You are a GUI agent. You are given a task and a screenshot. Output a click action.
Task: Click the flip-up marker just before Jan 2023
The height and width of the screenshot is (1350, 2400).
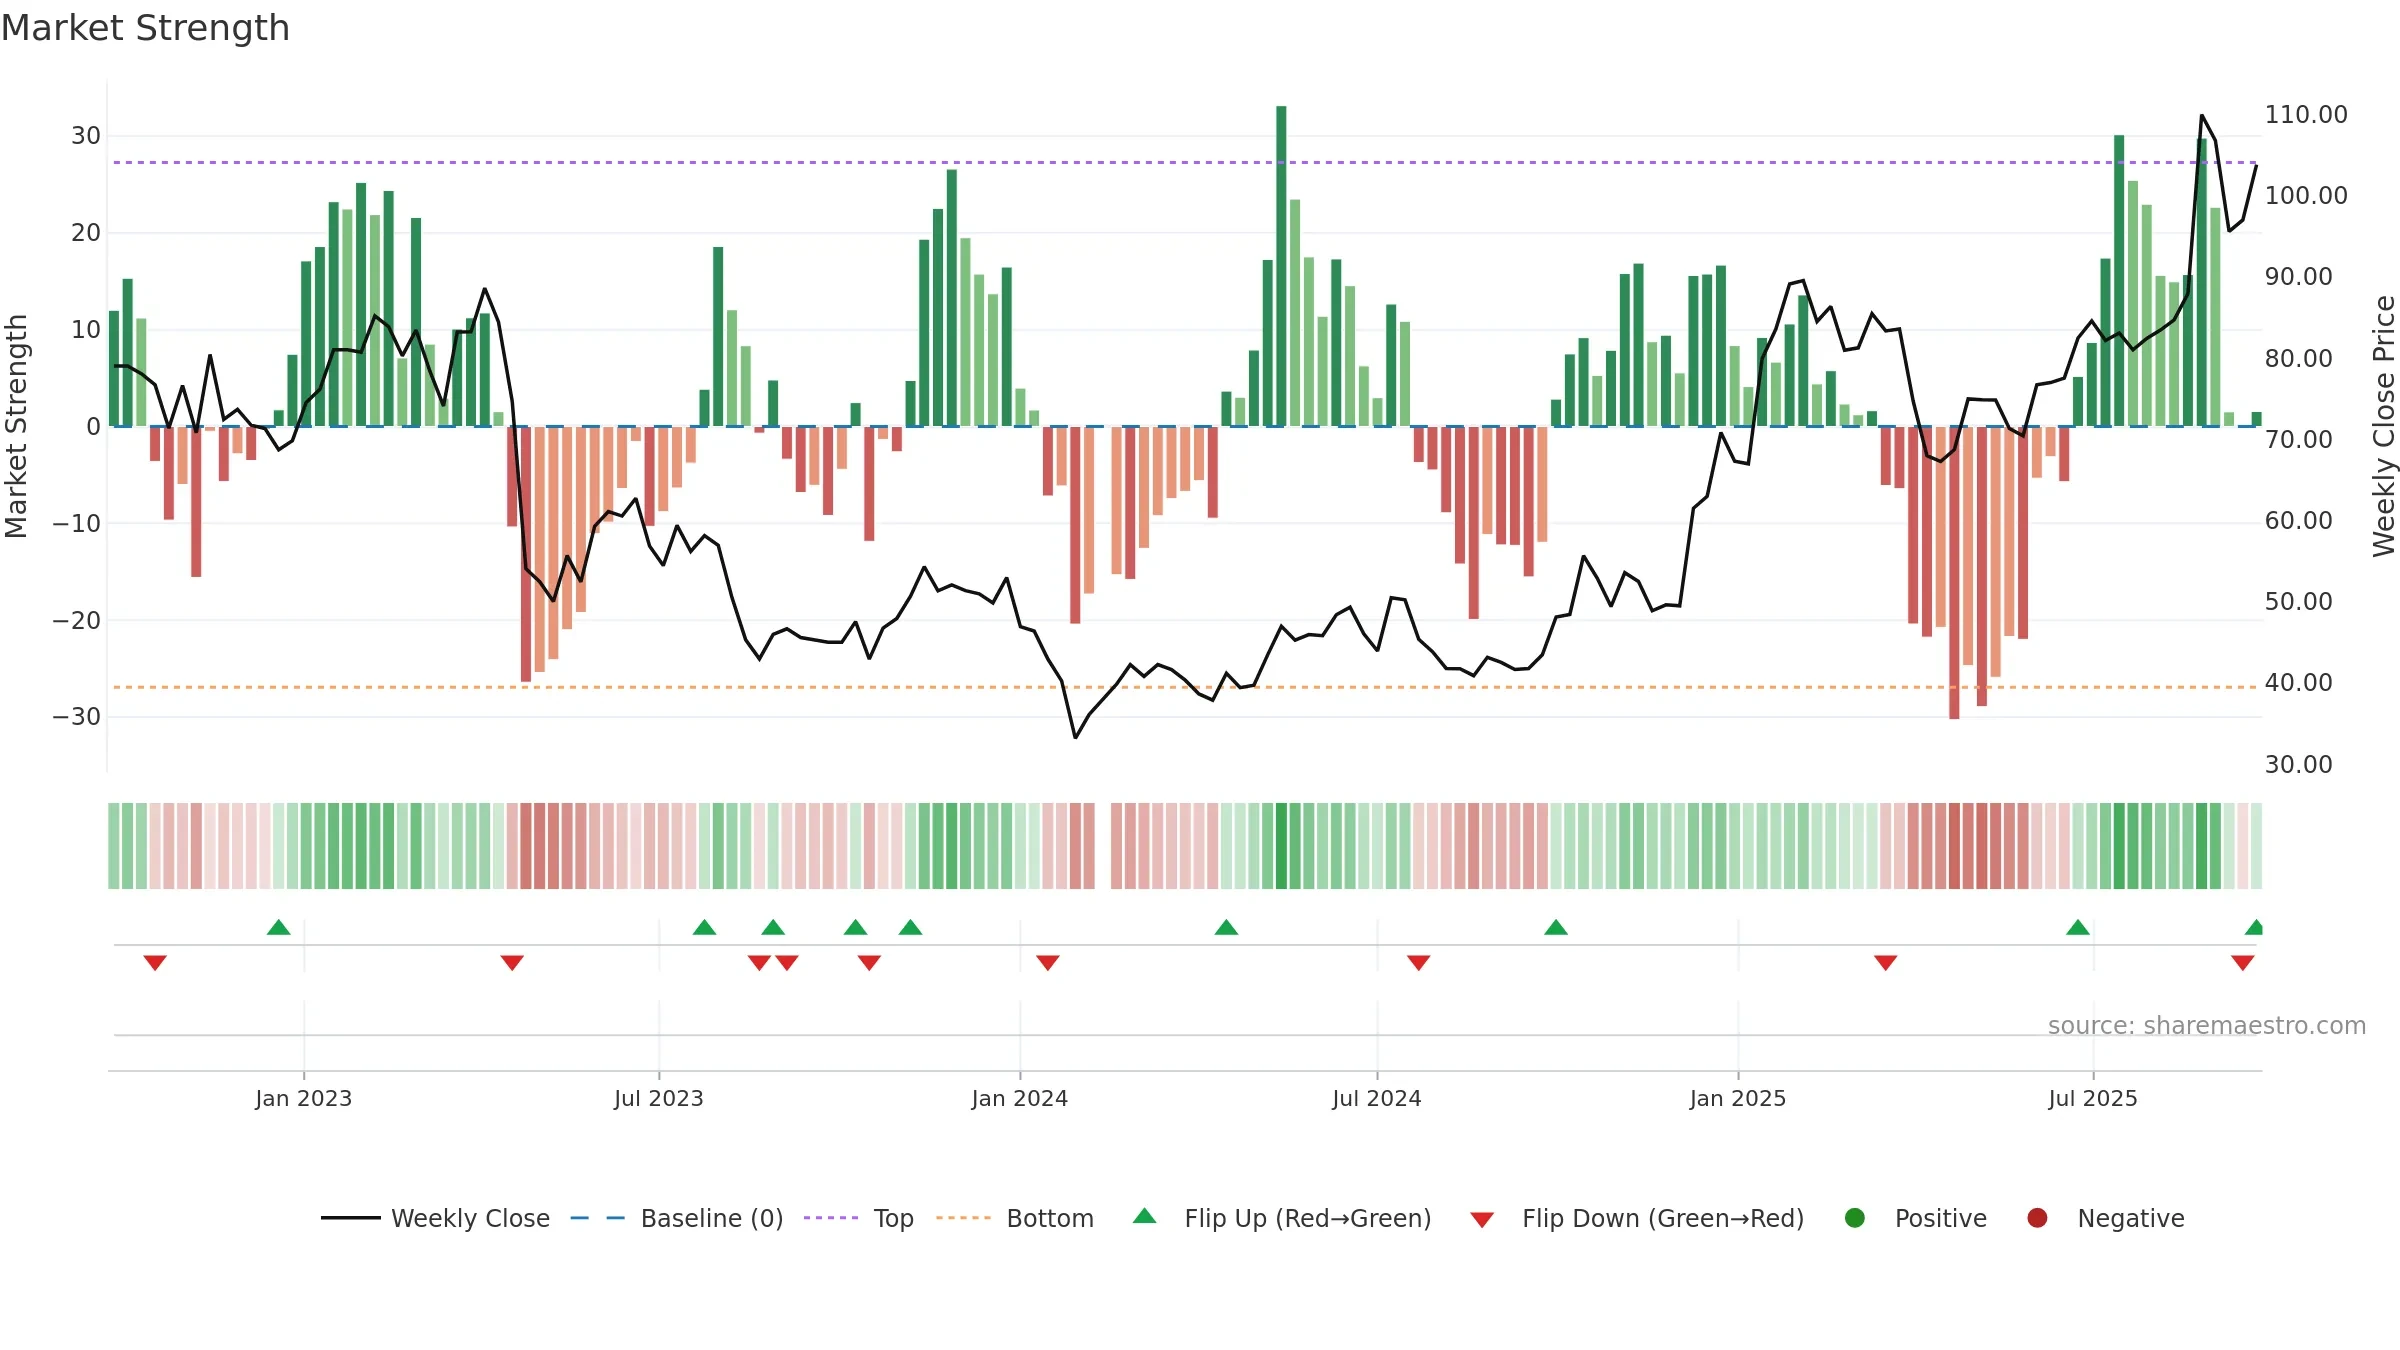pyautogui.click(x=279, y=927)
